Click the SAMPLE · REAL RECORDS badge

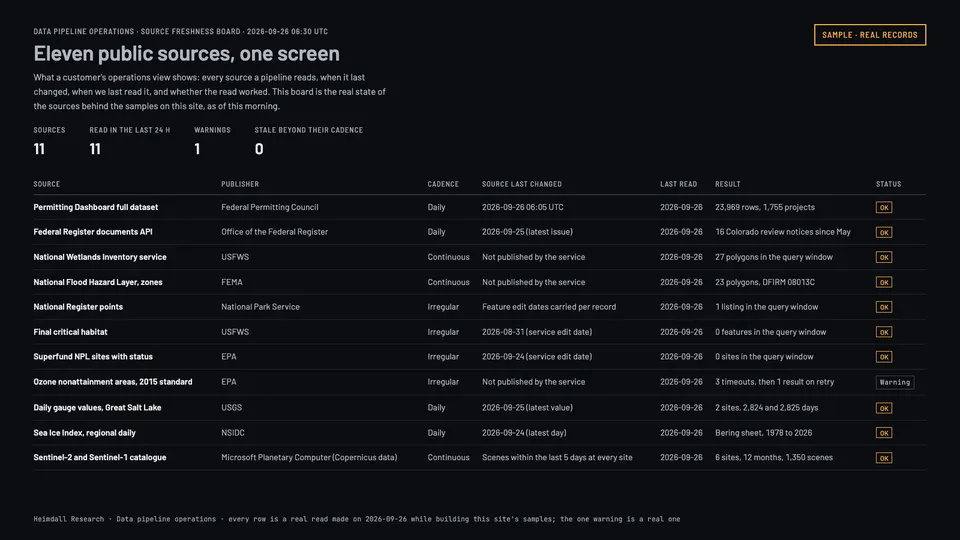pos(869,35)
